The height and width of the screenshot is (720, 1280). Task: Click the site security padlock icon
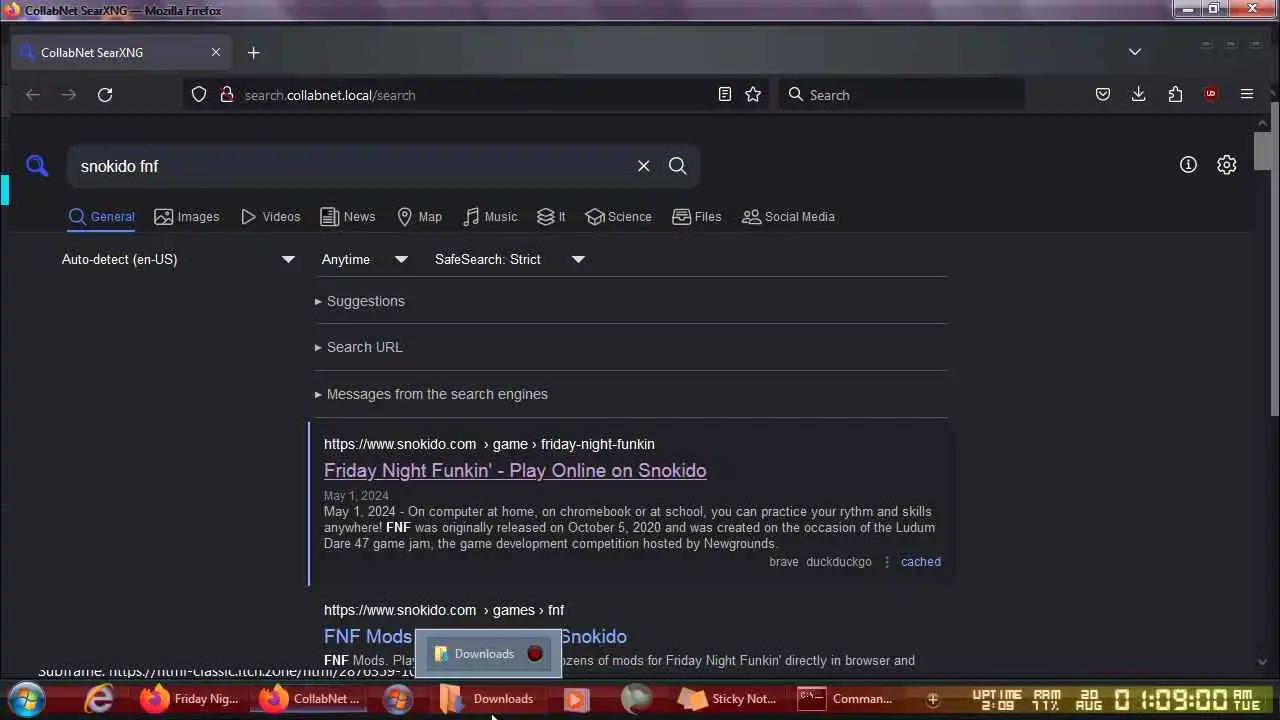pyautogui.click(x=226, y=95)
